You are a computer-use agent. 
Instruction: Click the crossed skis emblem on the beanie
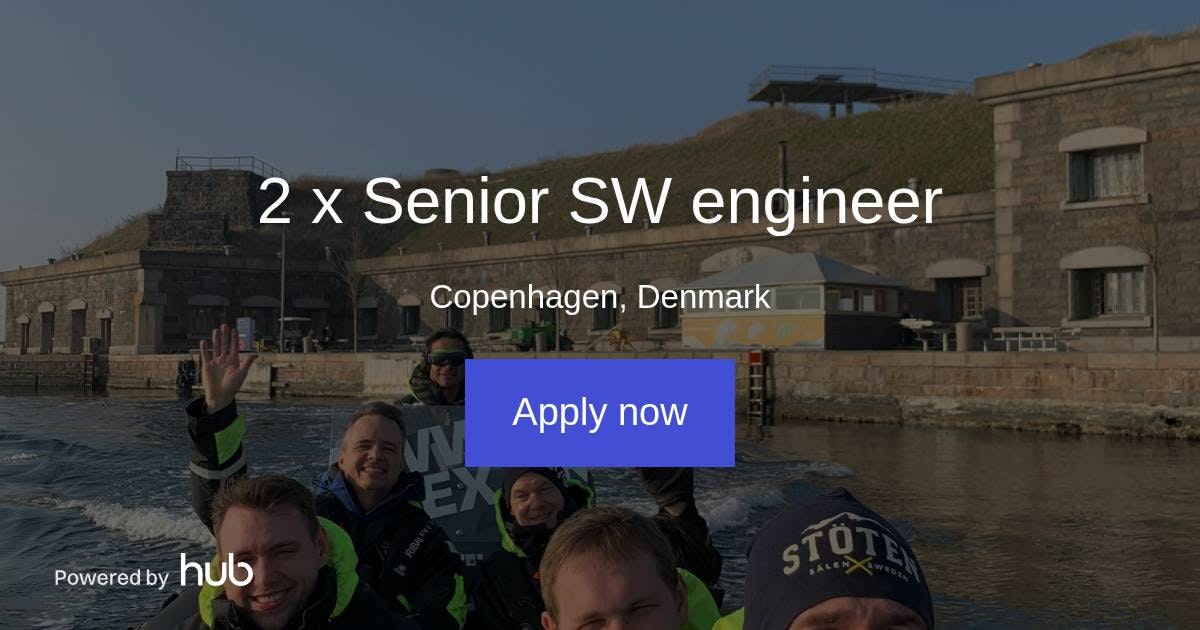pos(852,565)
